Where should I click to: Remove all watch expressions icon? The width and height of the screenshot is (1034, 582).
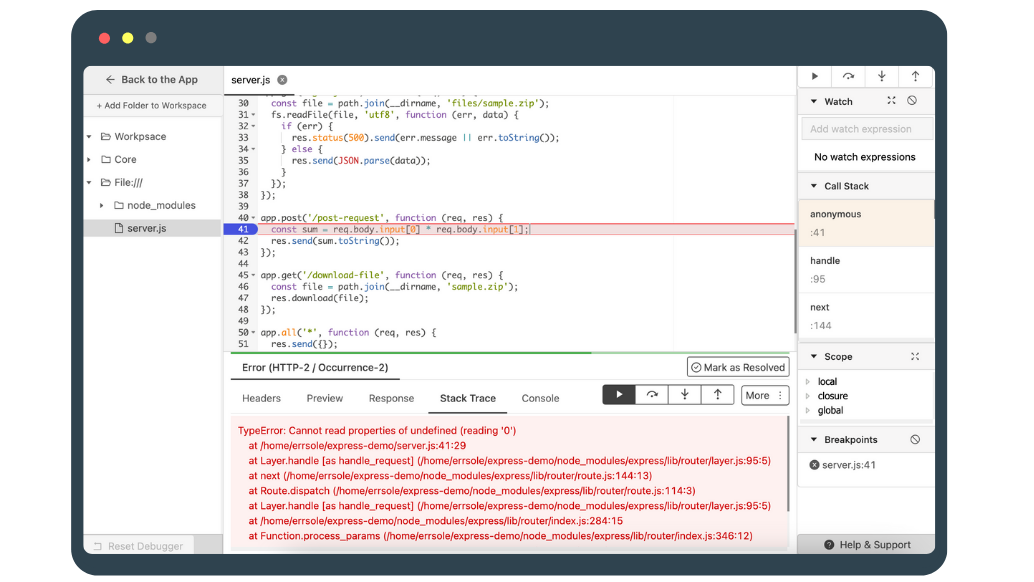(912, 101)
